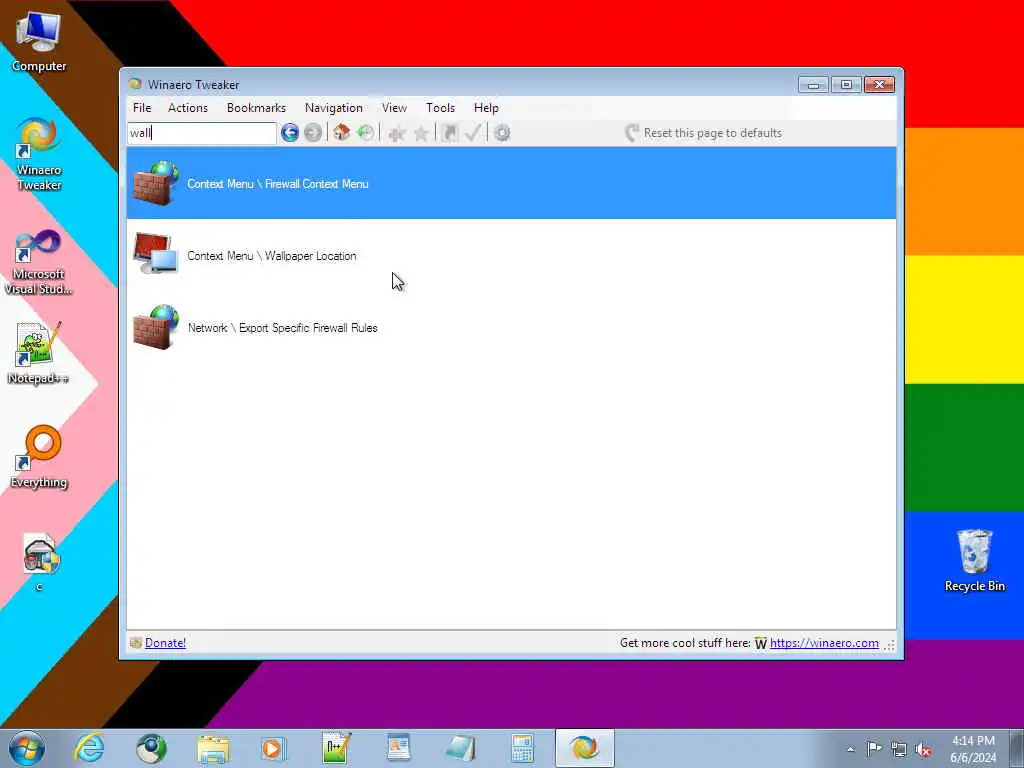Open the View menu
This screenshot has width=1024, height=768.
coord(394,108)
